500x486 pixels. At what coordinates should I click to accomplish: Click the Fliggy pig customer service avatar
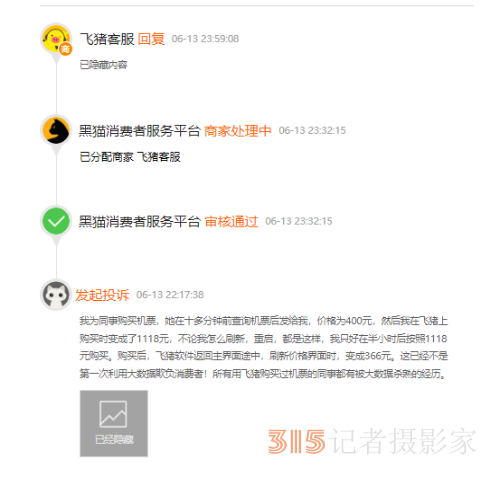56,39
